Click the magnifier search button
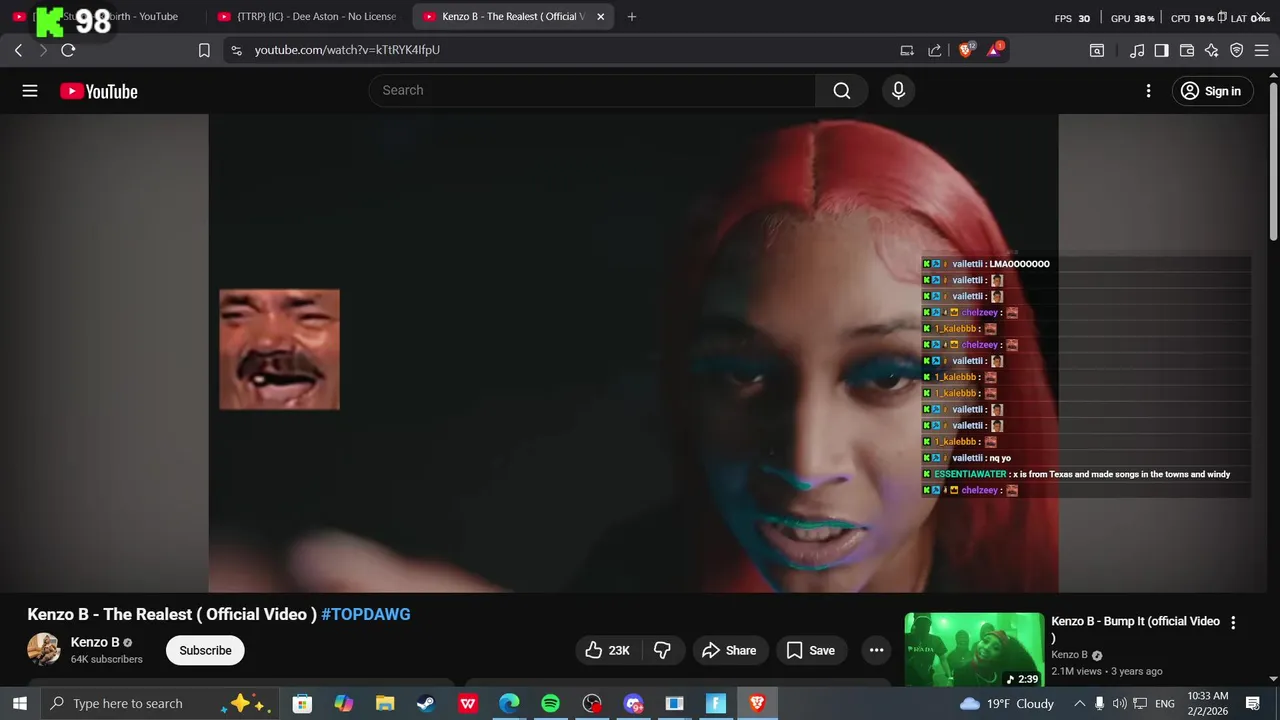 [x=842, y=91]
